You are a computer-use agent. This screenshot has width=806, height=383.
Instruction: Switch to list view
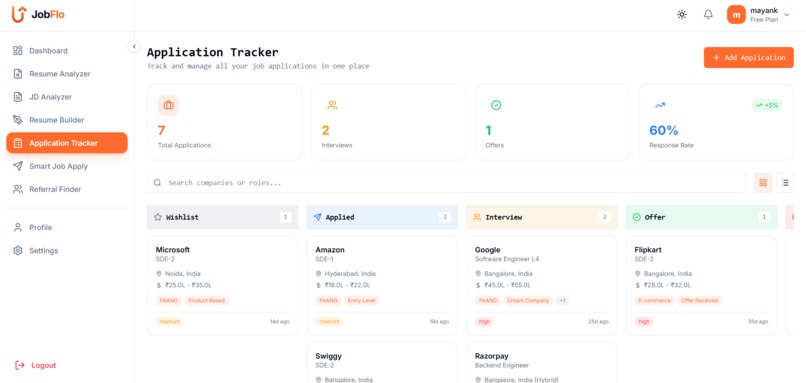(785, 183)
